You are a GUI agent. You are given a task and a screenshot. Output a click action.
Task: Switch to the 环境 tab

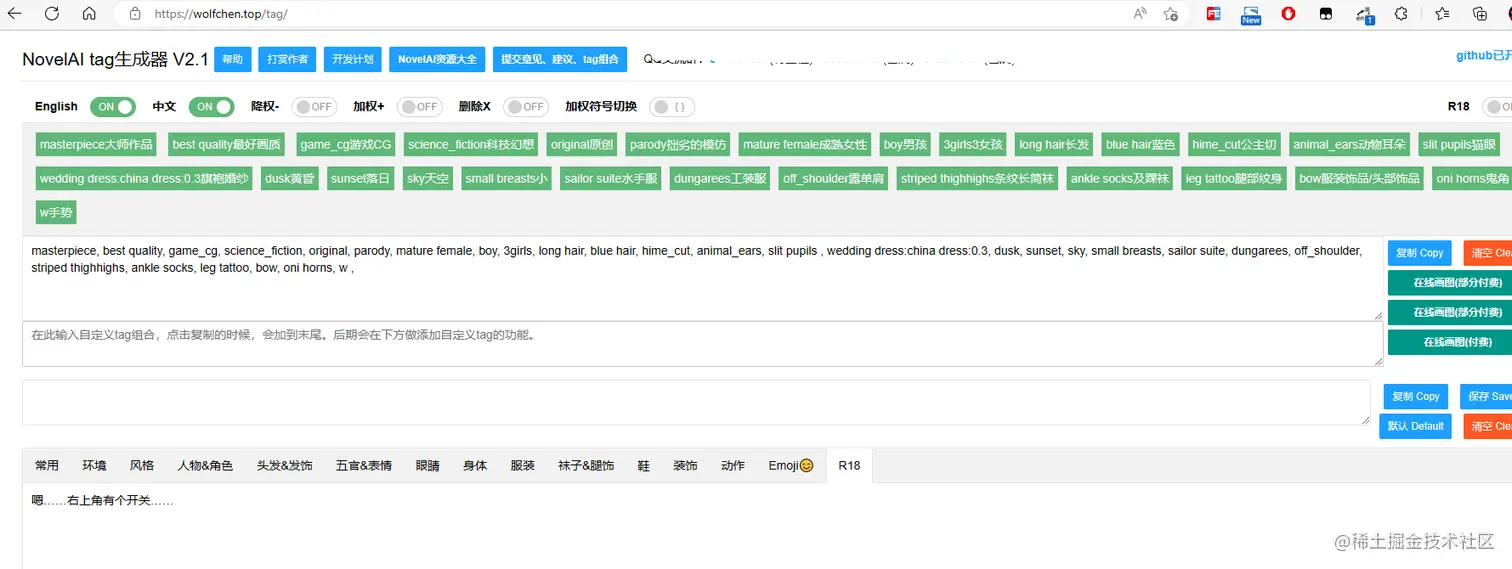[x=94, y=466]
